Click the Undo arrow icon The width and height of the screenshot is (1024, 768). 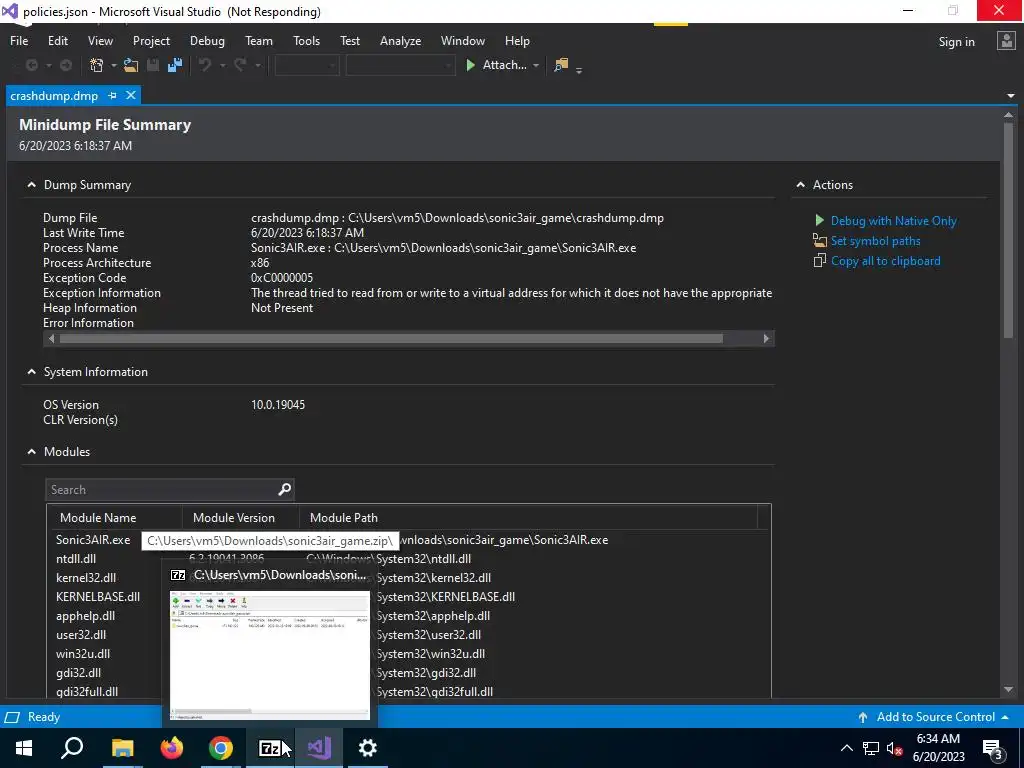(x=205, y=65)
